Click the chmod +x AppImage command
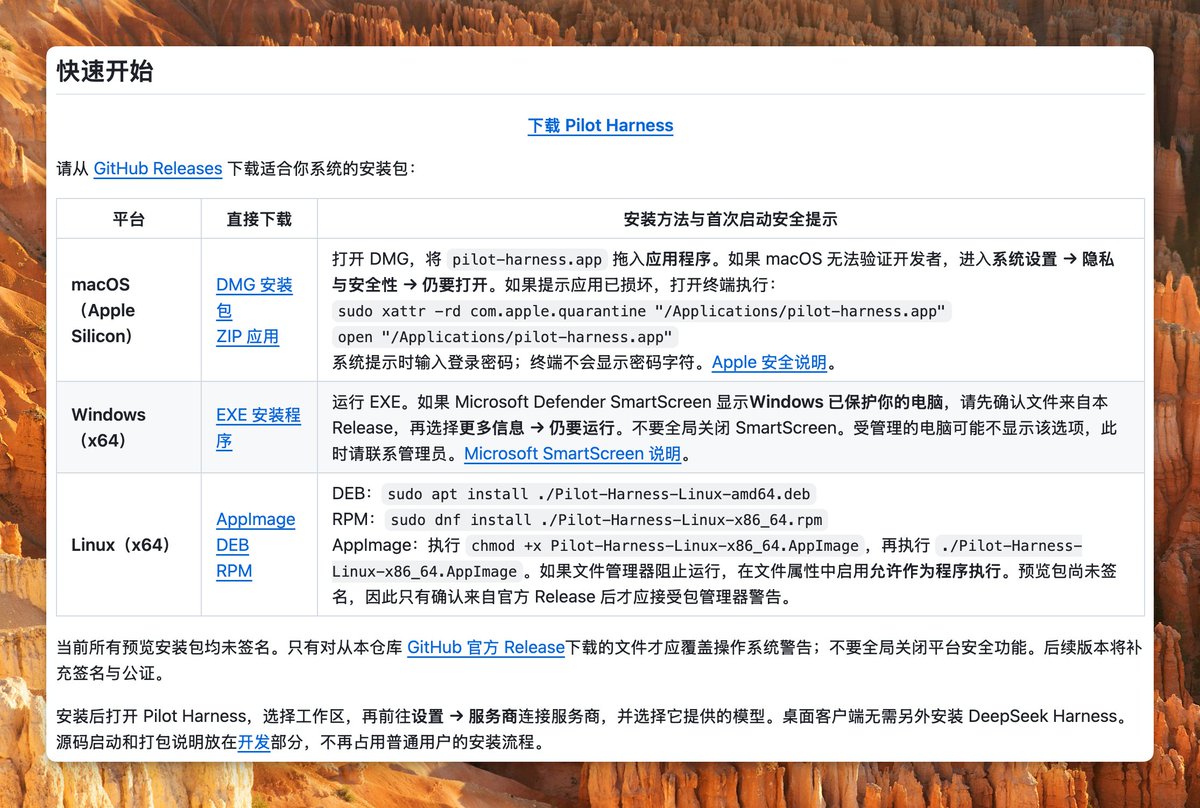Image resolution: width=1200 pixels, height=808 pixels. [665, 546]
